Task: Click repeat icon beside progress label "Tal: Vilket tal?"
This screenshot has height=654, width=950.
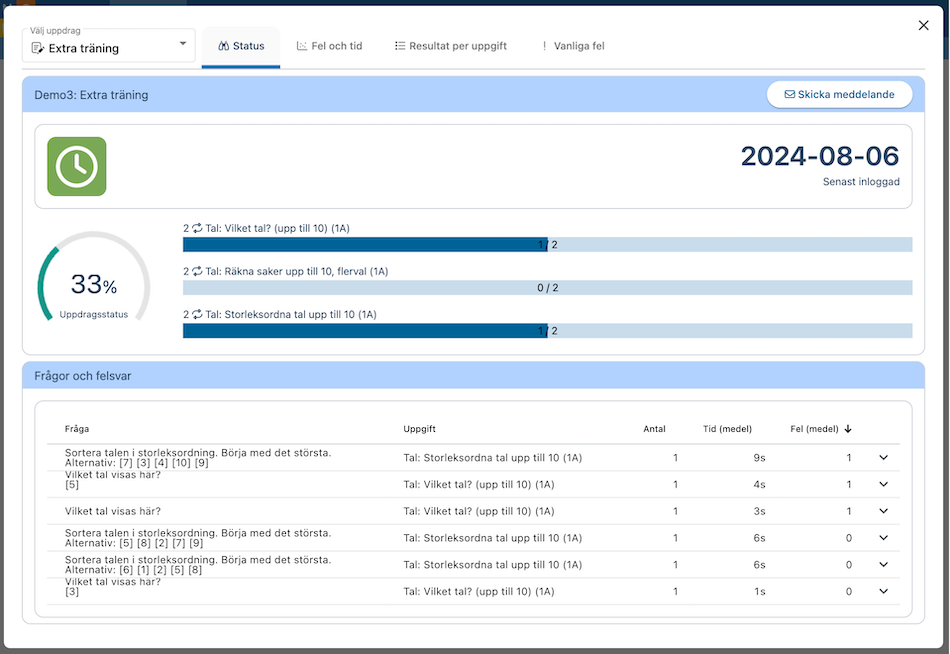Action: point(198,229)
